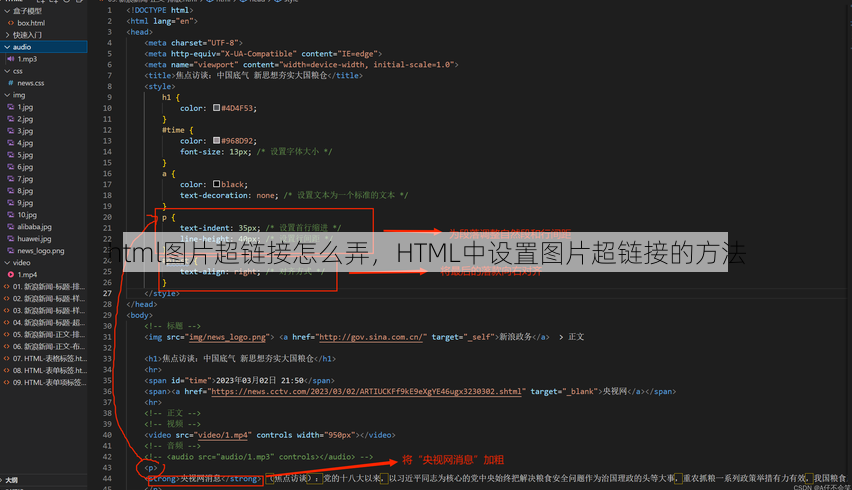Click the 7.jpg image file icon
The image size is (852, 490).
pos(10,179)
